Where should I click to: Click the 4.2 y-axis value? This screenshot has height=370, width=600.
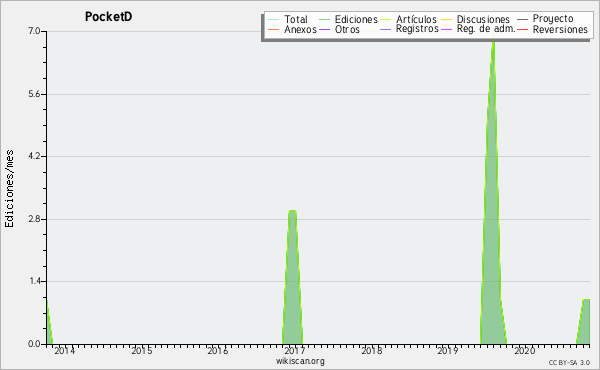[34, 156]
